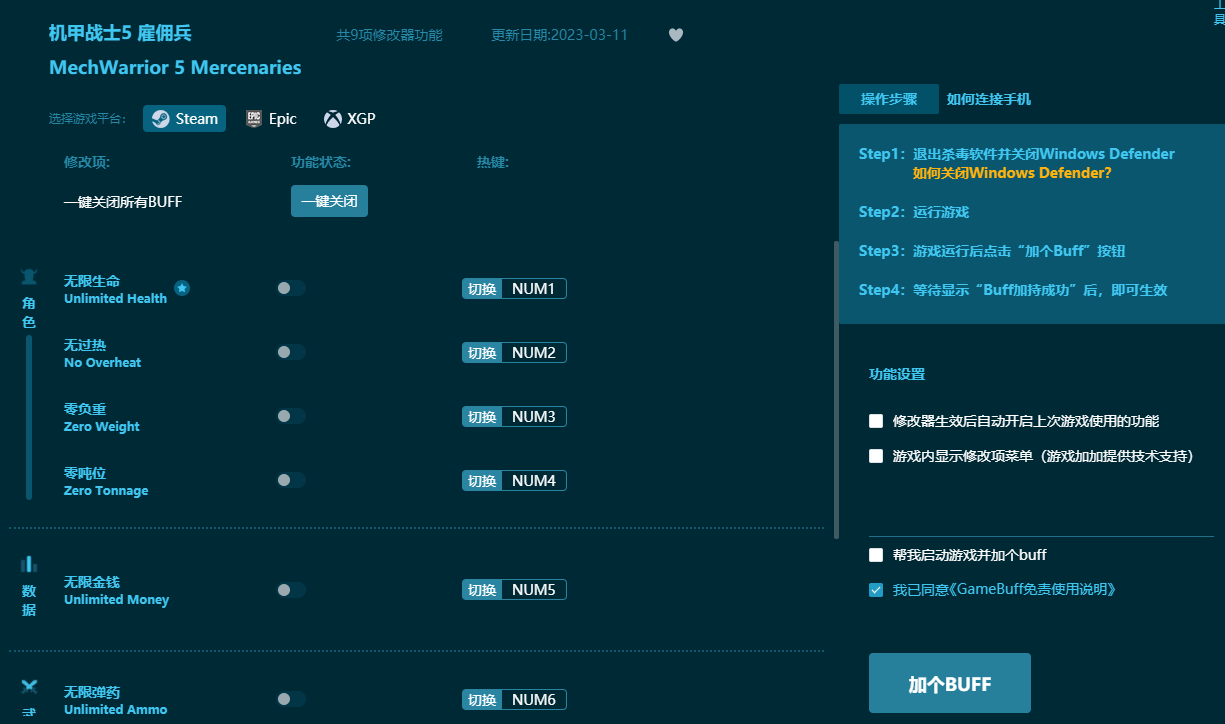
Task: Click the 一键关闭 button
Action: (x=329, y=201)
